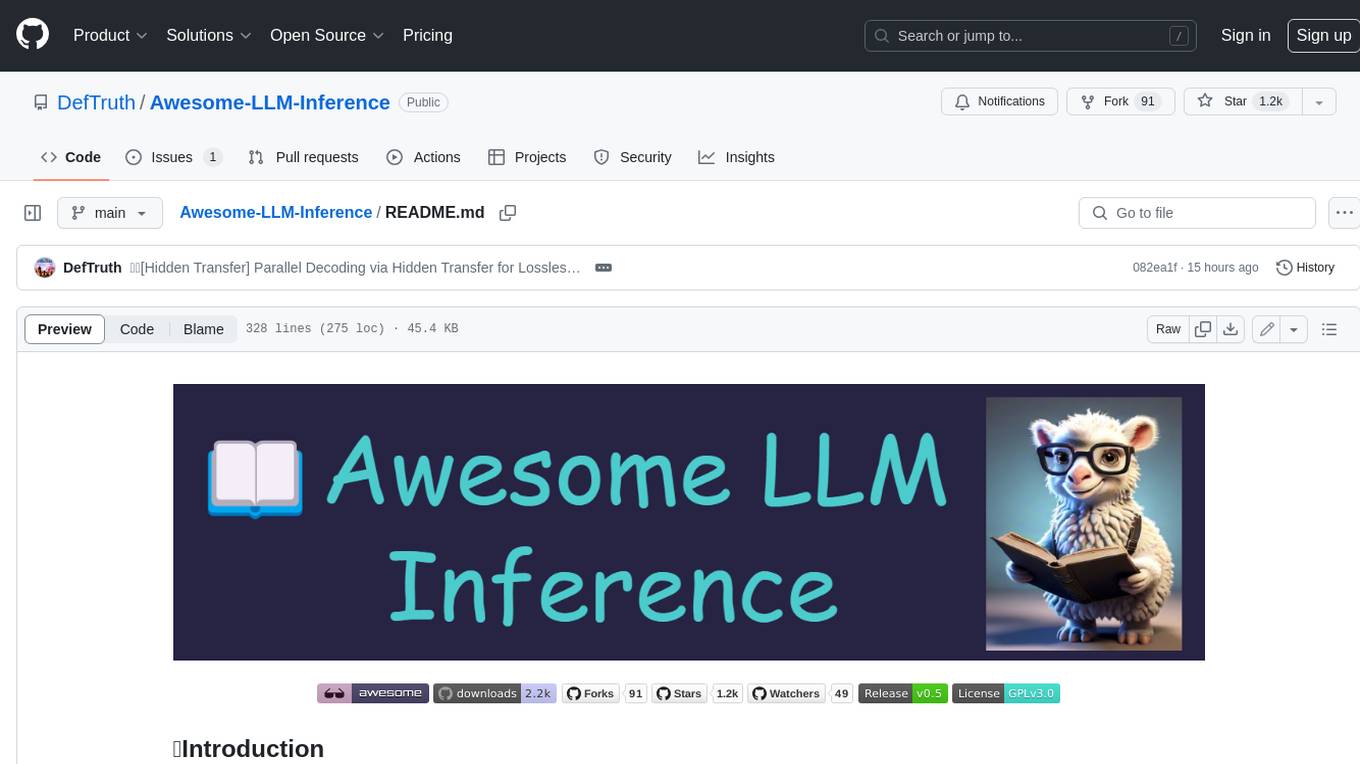This screenshot has width=1360, height=764.
Task: Click the DefTruth commit author avatar
Action: (45, 268)
